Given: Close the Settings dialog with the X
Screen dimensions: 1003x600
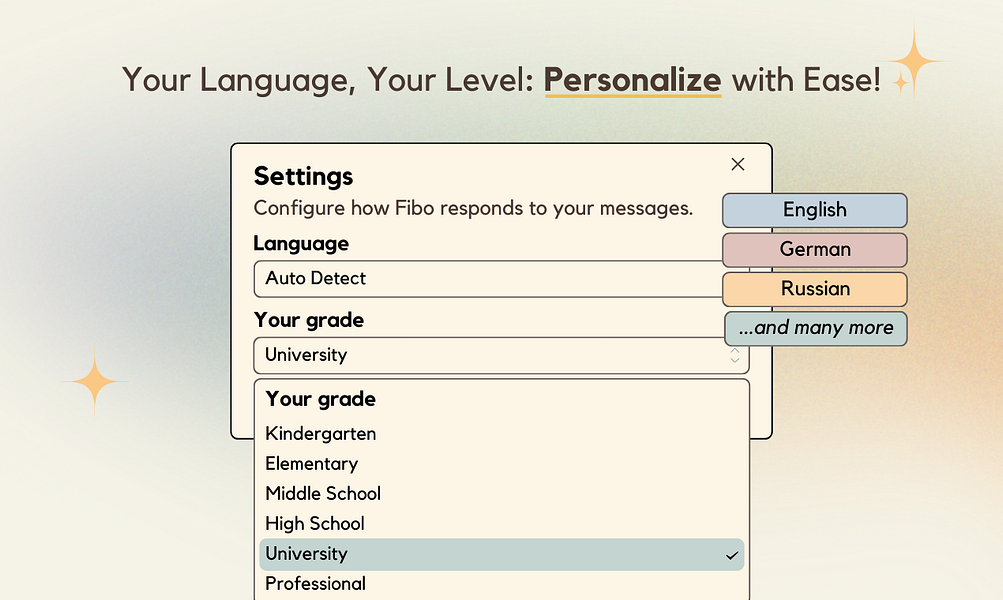Looking at the screenshot, I should point(737,164).
